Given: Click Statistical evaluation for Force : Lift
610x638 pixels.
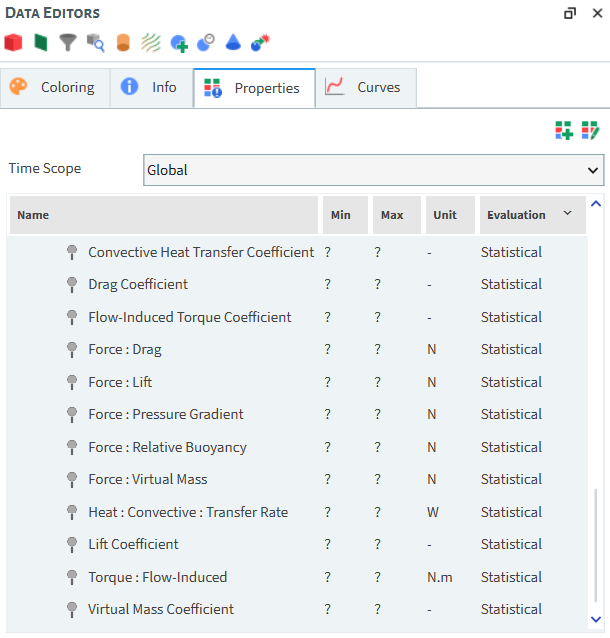Looking at the screenshot, I should pyautogui.click(x=511, y=382).
